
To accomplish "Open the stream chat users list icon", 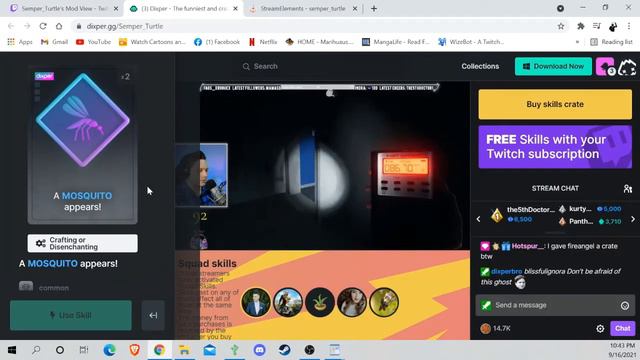I will click(627, 188).
